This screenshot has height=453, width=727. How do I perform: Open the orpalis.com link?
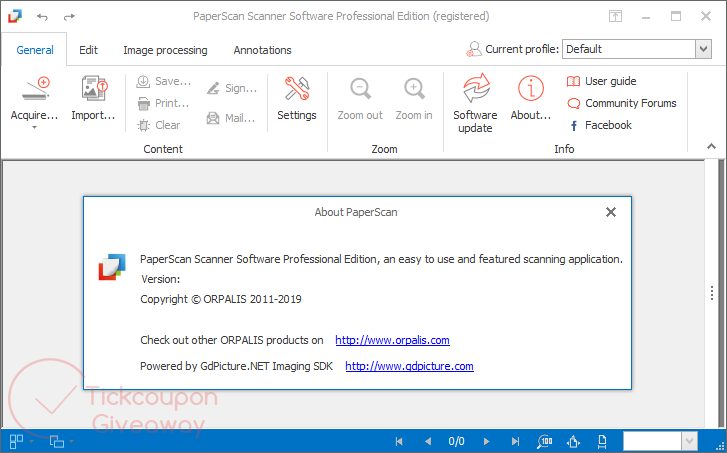[x=392, y=340]
